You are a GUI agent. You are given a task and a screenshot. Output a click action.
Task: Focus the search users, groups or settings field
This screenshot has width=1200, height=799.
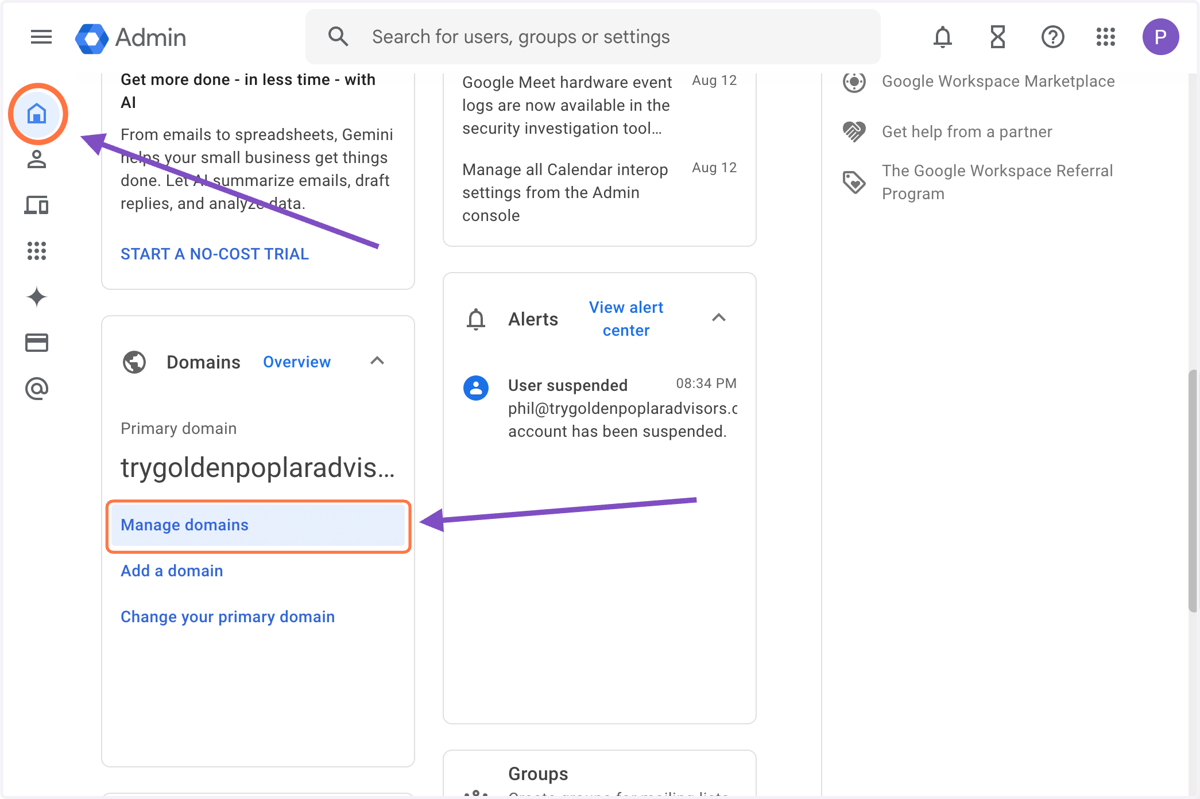pyautogui.click(x=593, y=37)
